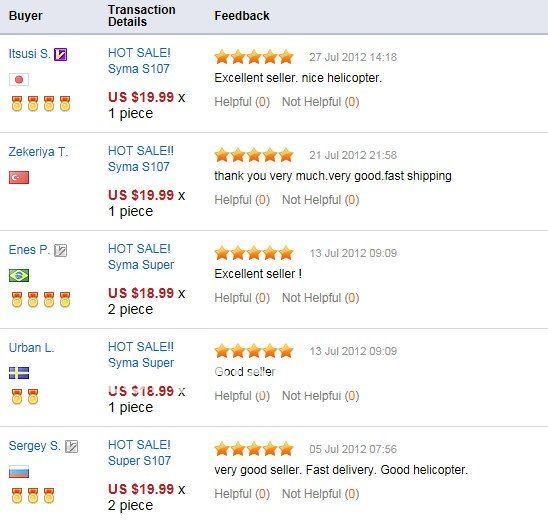Open buyer profile Urban L.
Screen dimensions: 548x524
31,348
